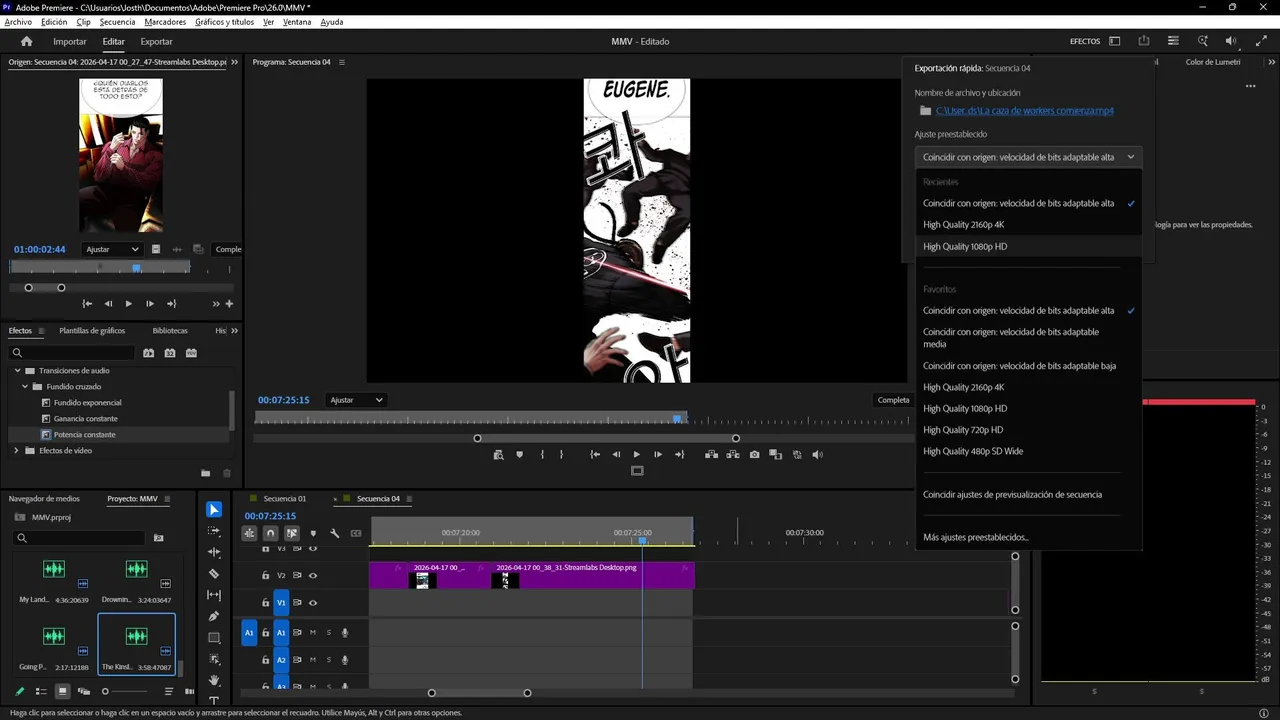Click the Home icon in header
Screen dimensions: 1280x720
coord(27,41)
